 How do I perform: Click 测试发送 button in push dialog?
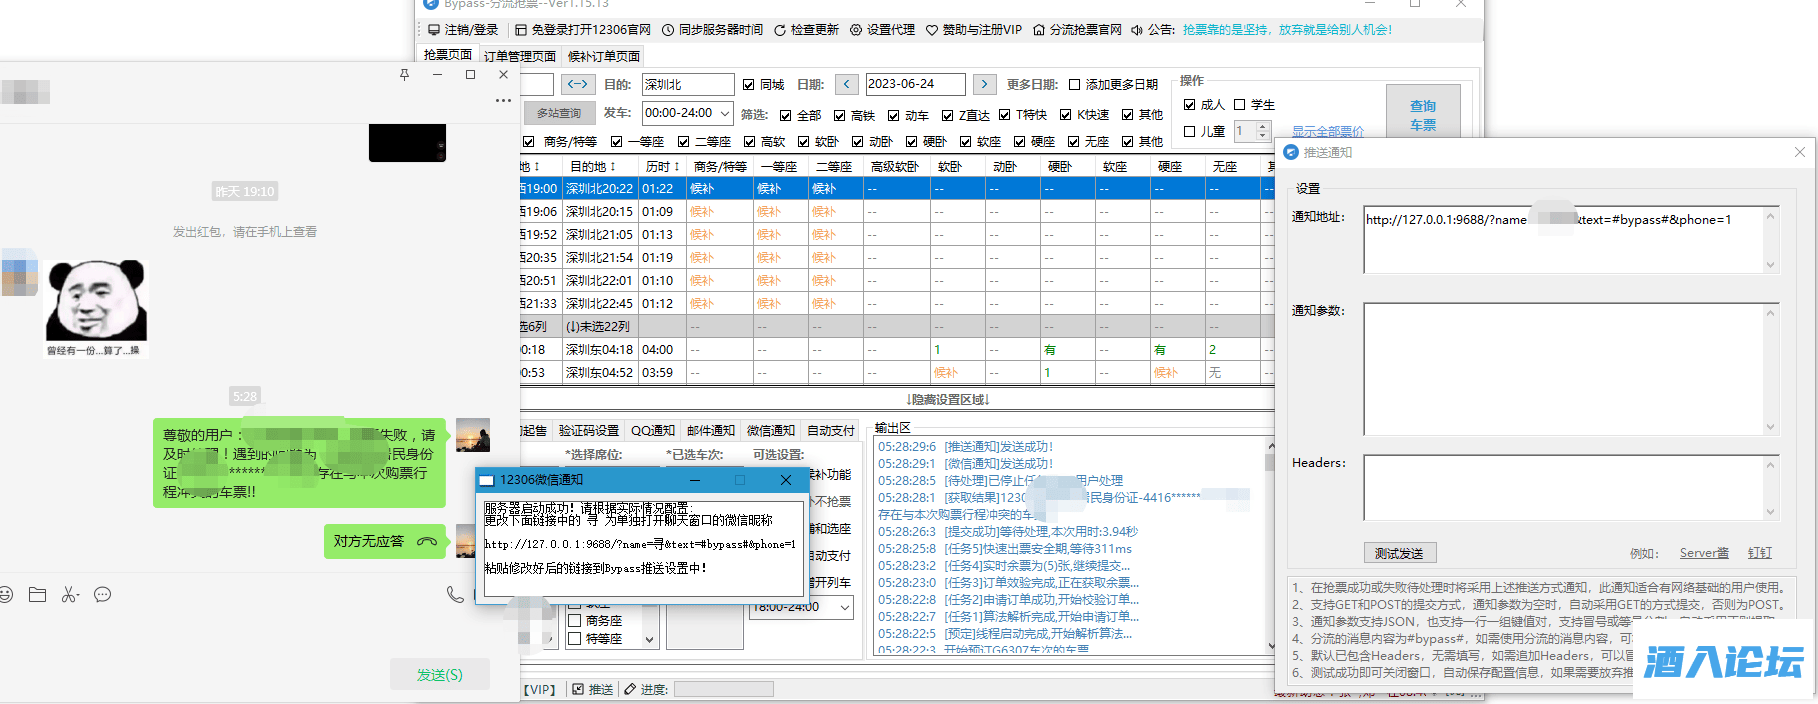click(x=1399, y=553)
